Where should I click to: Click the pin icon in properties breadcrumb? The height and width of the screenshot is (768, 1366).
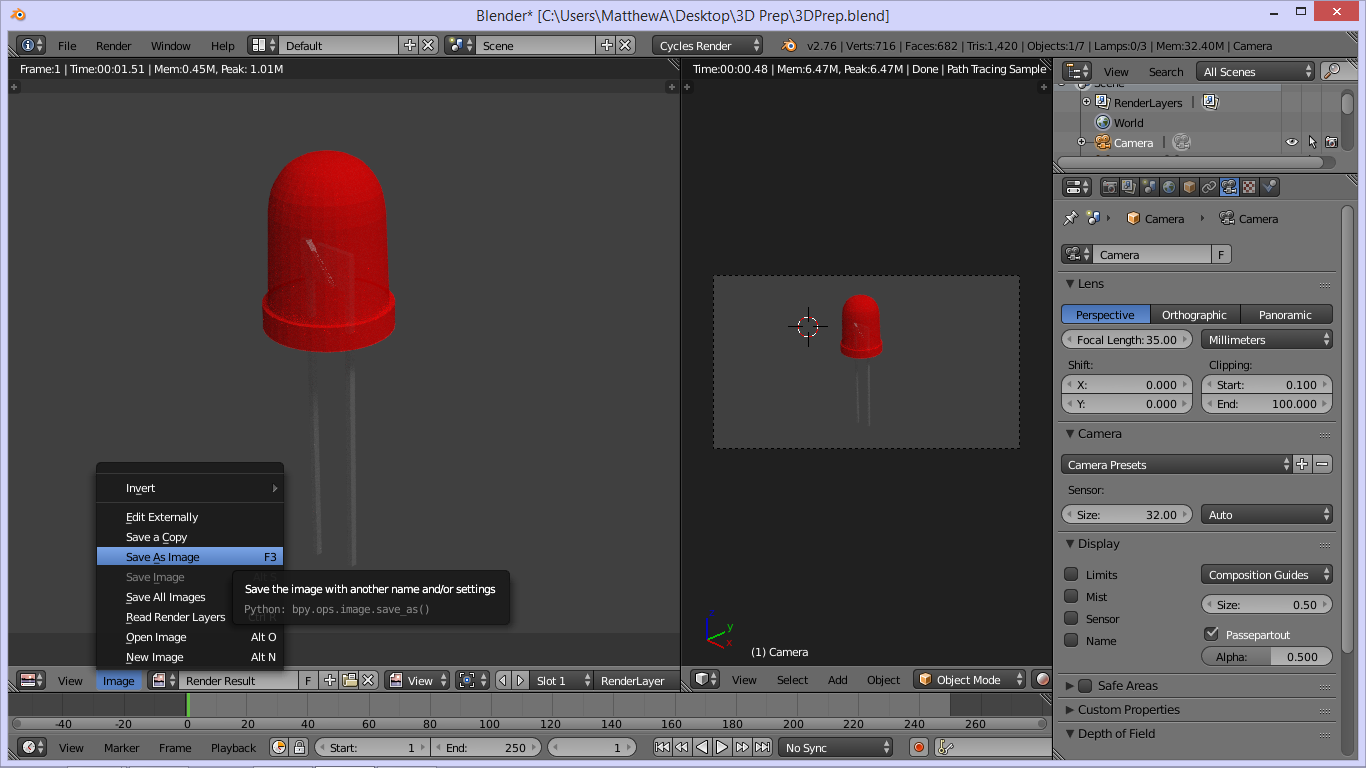pos(1070,218)
